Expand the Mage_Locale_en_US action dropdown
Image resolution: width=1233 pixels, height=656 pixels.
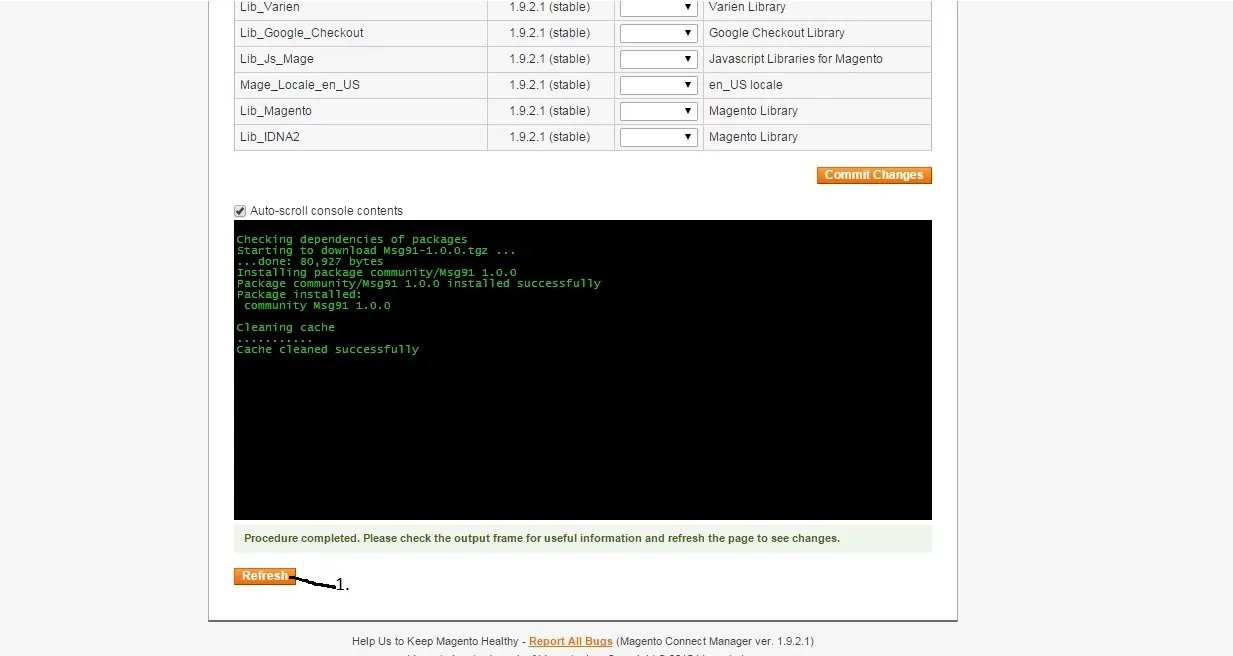658,85
